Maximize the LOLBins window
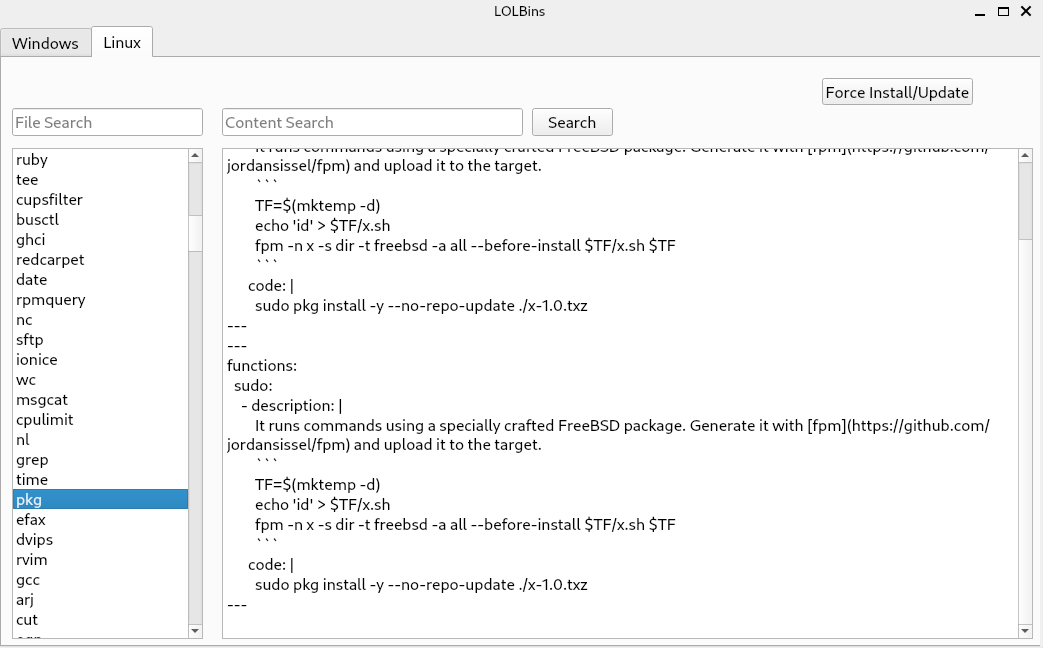 click(x=1003, y=11)
